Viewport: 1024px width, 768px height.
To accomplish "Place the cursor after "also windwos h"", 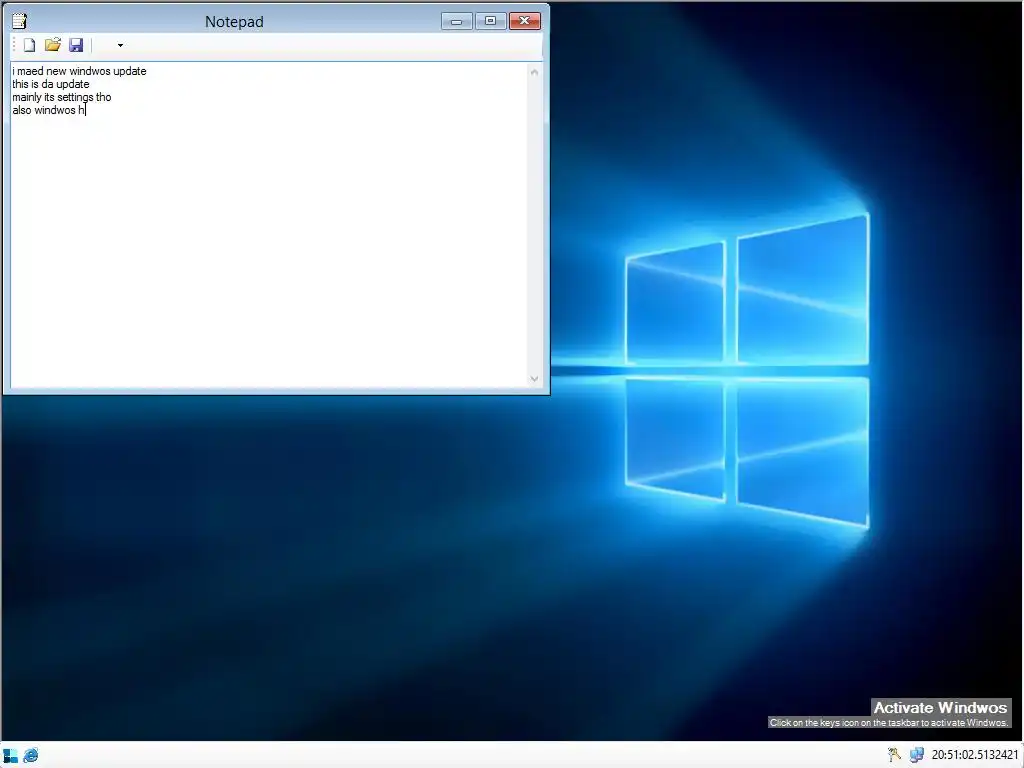I will tap(86, 110).
